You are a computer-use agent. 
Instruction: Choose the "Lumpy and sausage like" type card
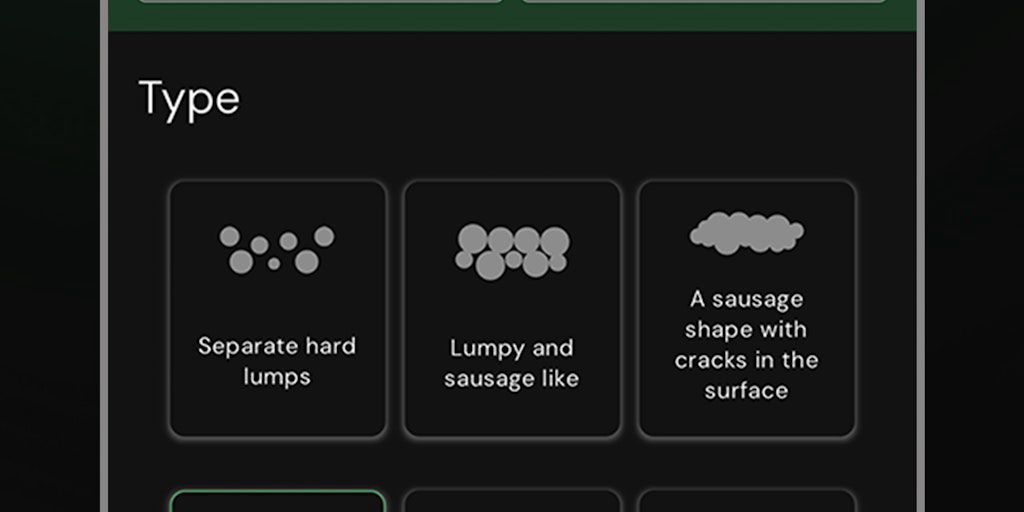pyautogui.click(x=512, y=308)
